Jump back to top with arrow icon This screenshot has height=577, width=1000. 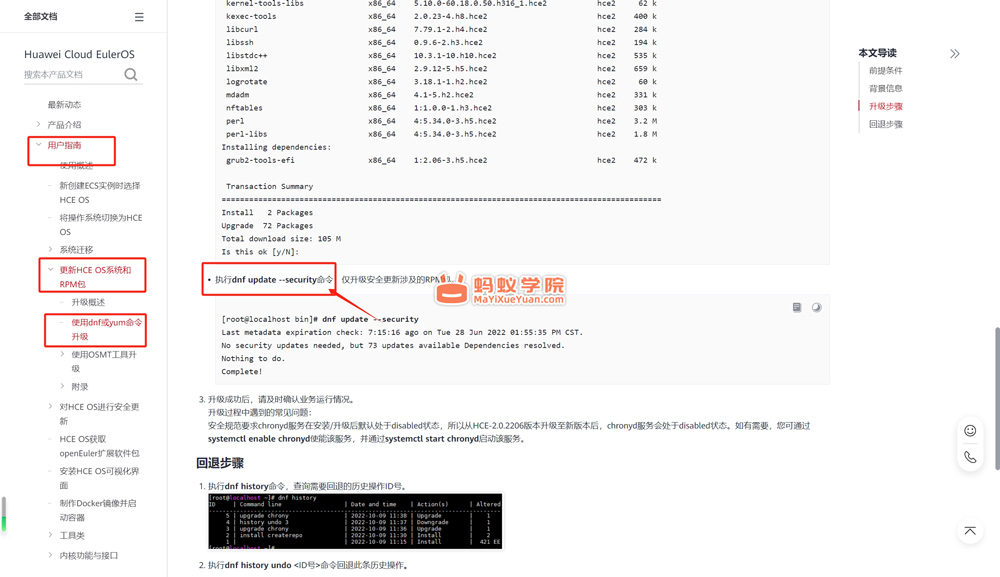[x=970, y=531]
